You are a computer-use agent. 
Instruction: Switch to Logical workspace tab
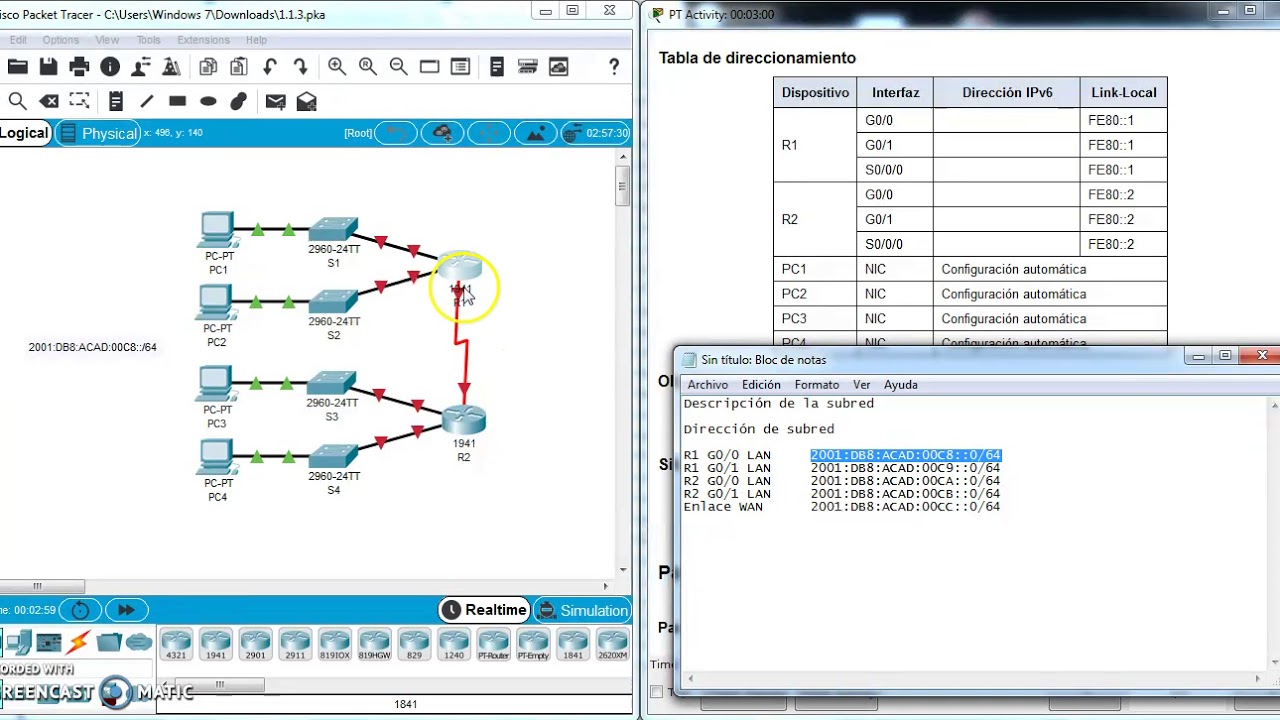24,133
